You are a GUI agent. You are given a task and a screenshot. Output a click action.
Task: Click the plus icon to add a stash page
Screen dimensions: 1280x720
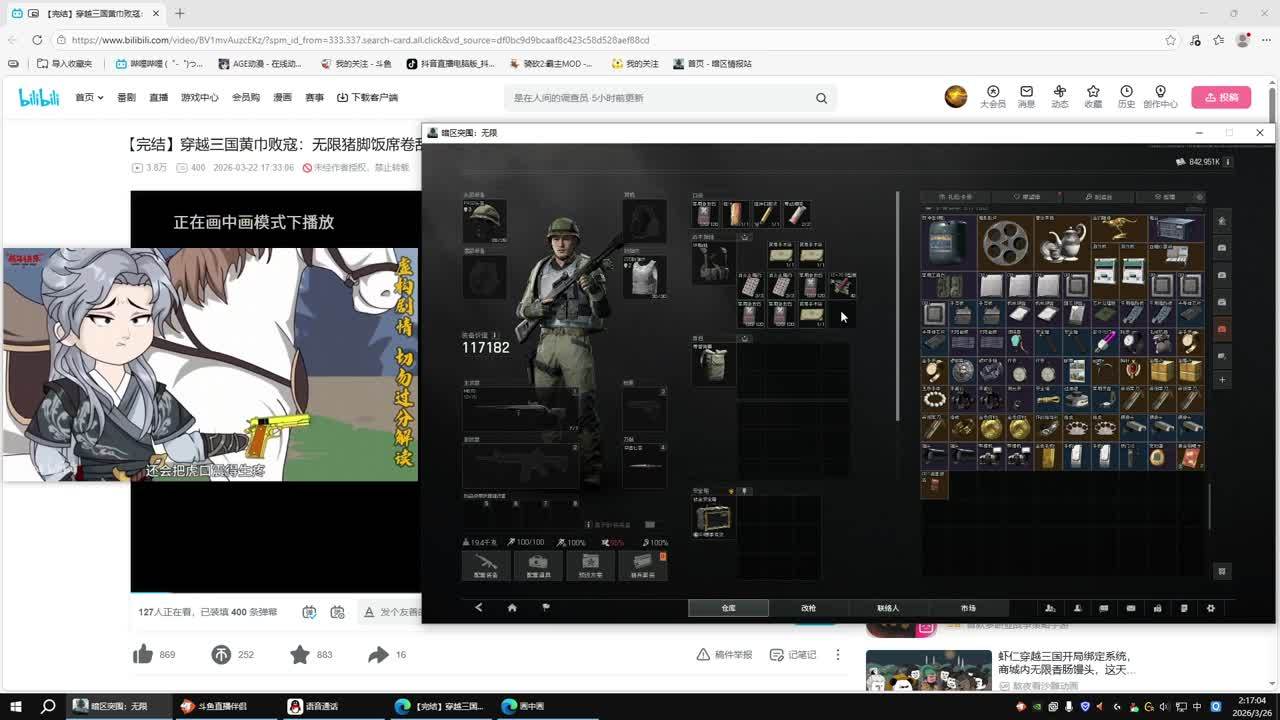click(1222, 380)
